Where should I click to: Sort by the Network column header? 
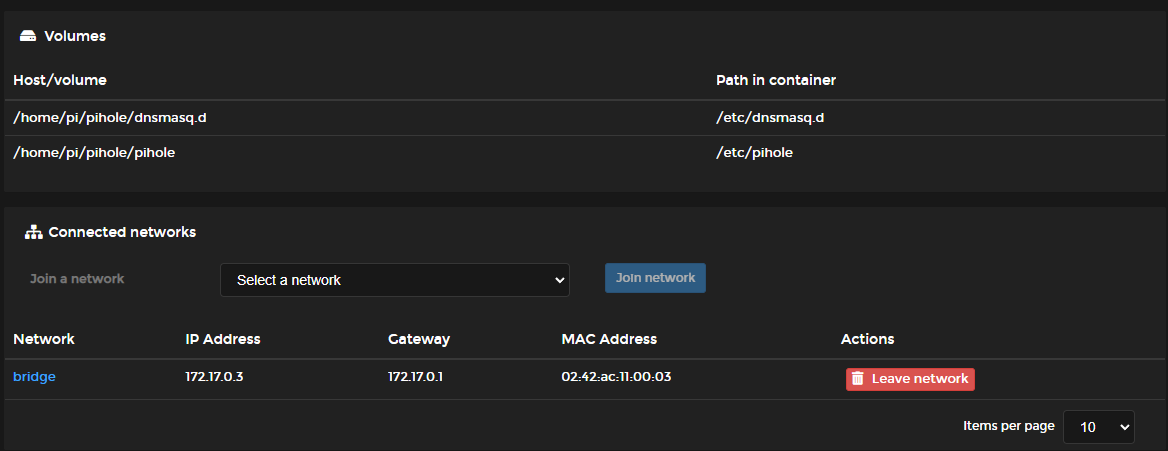coord(44,339)
